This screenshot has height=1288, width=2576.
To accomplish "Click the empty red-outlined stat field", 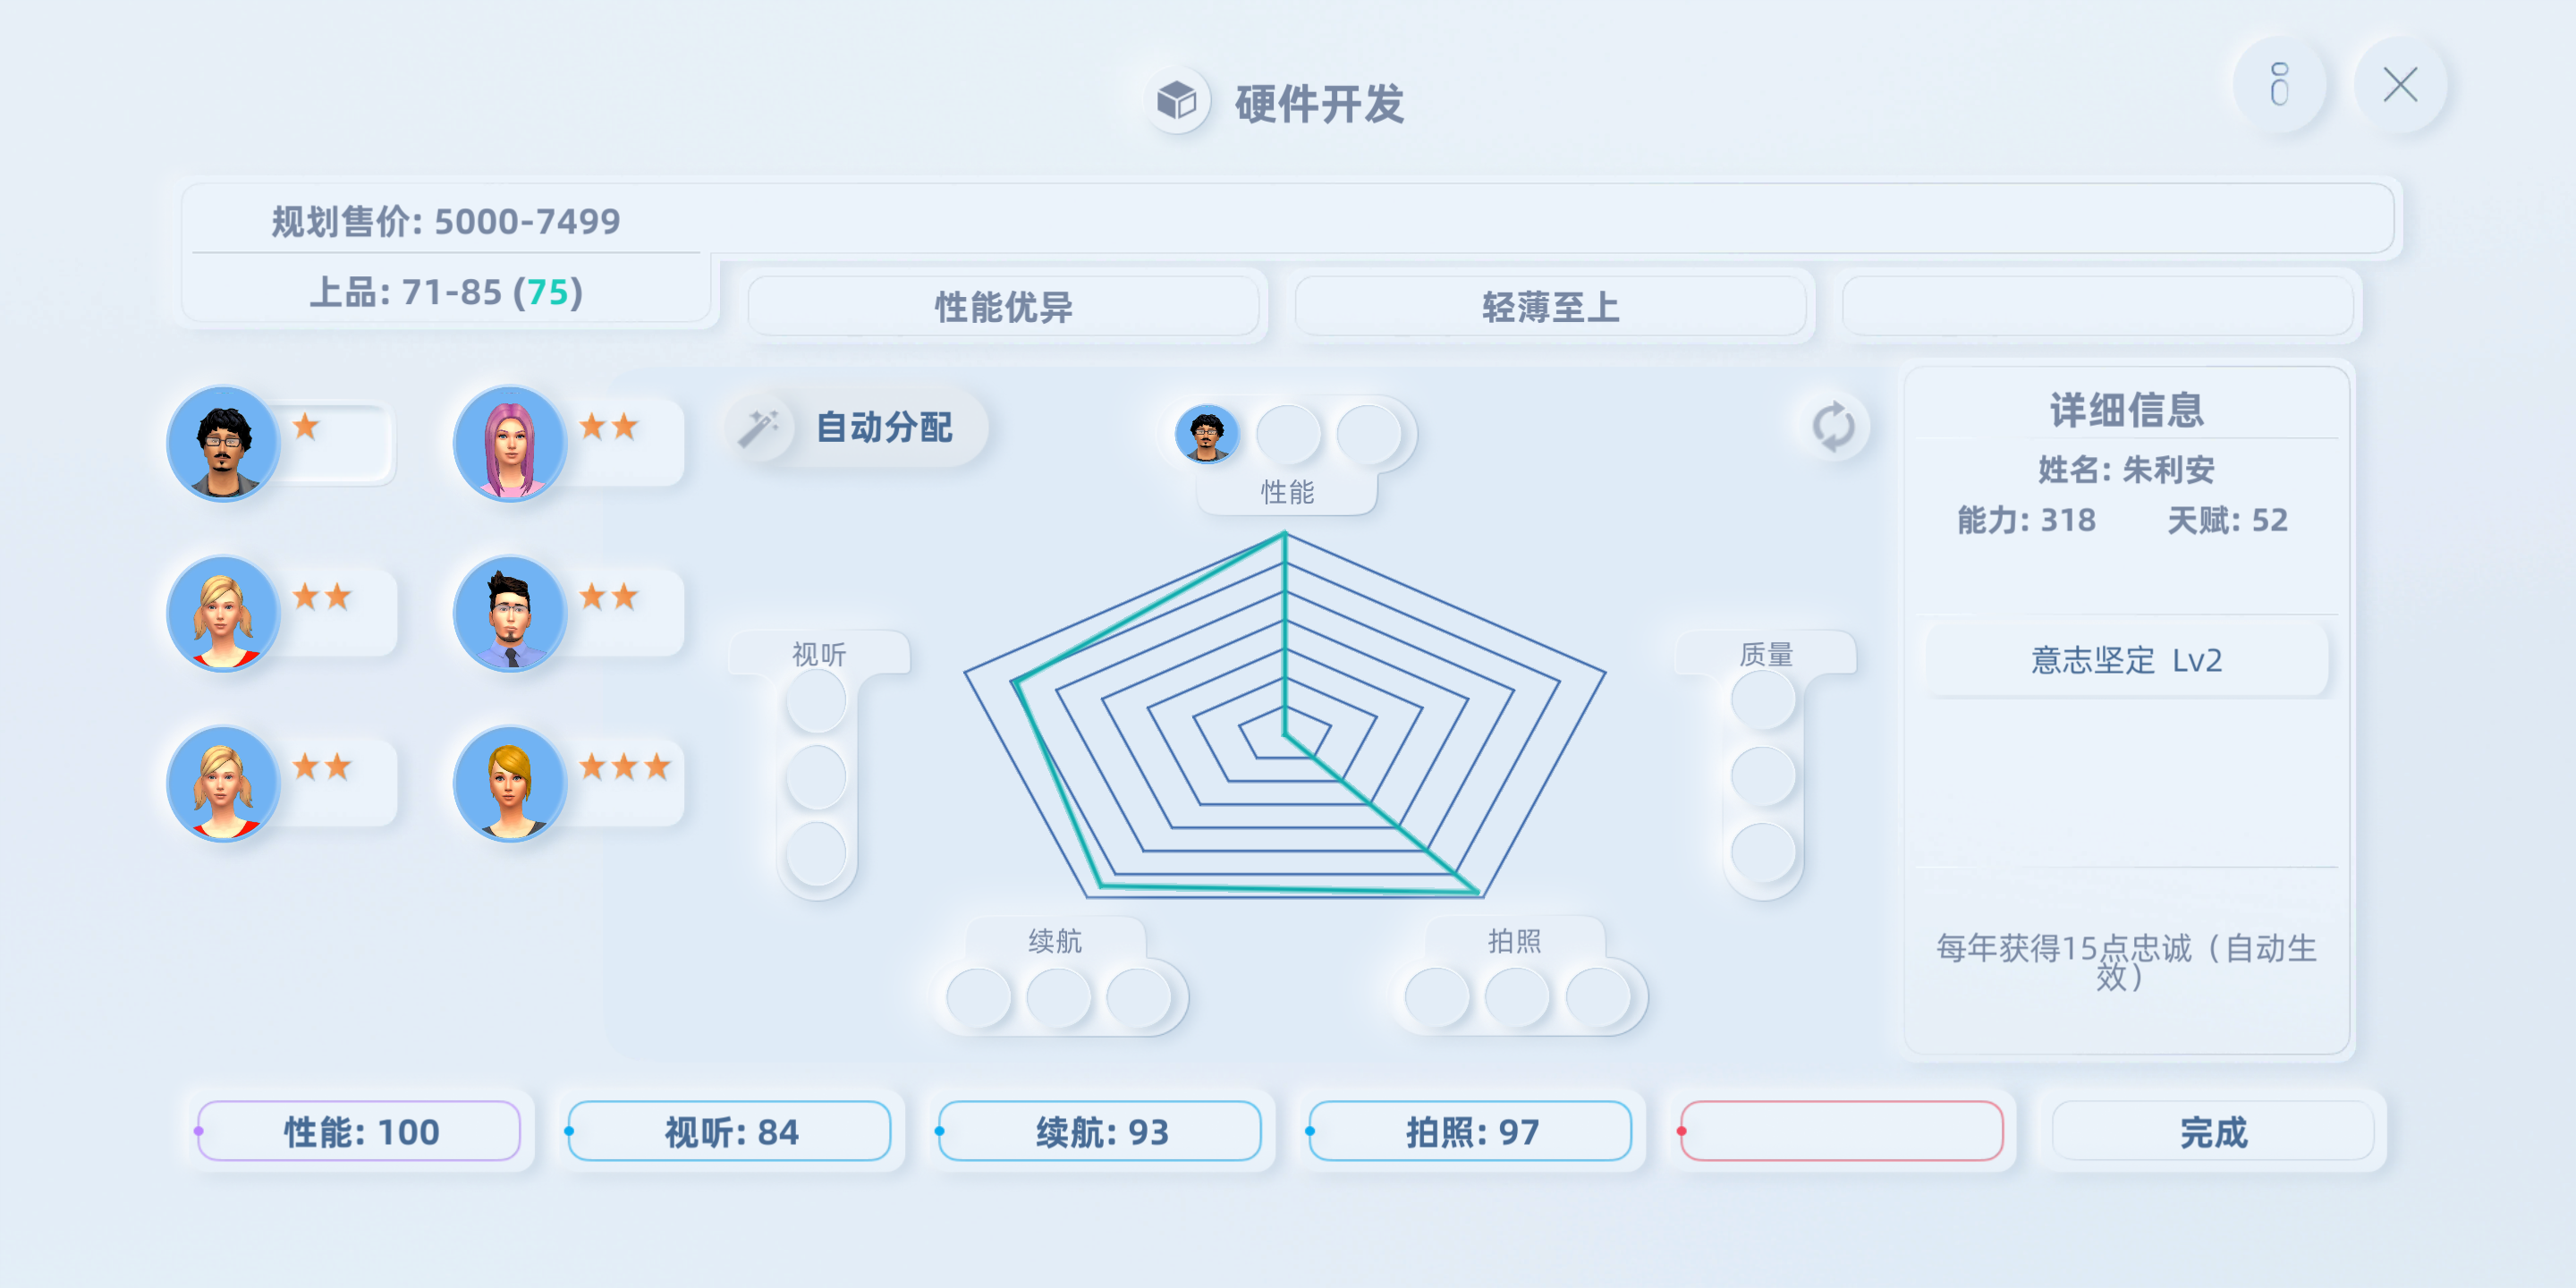I will (1842, 1131).
